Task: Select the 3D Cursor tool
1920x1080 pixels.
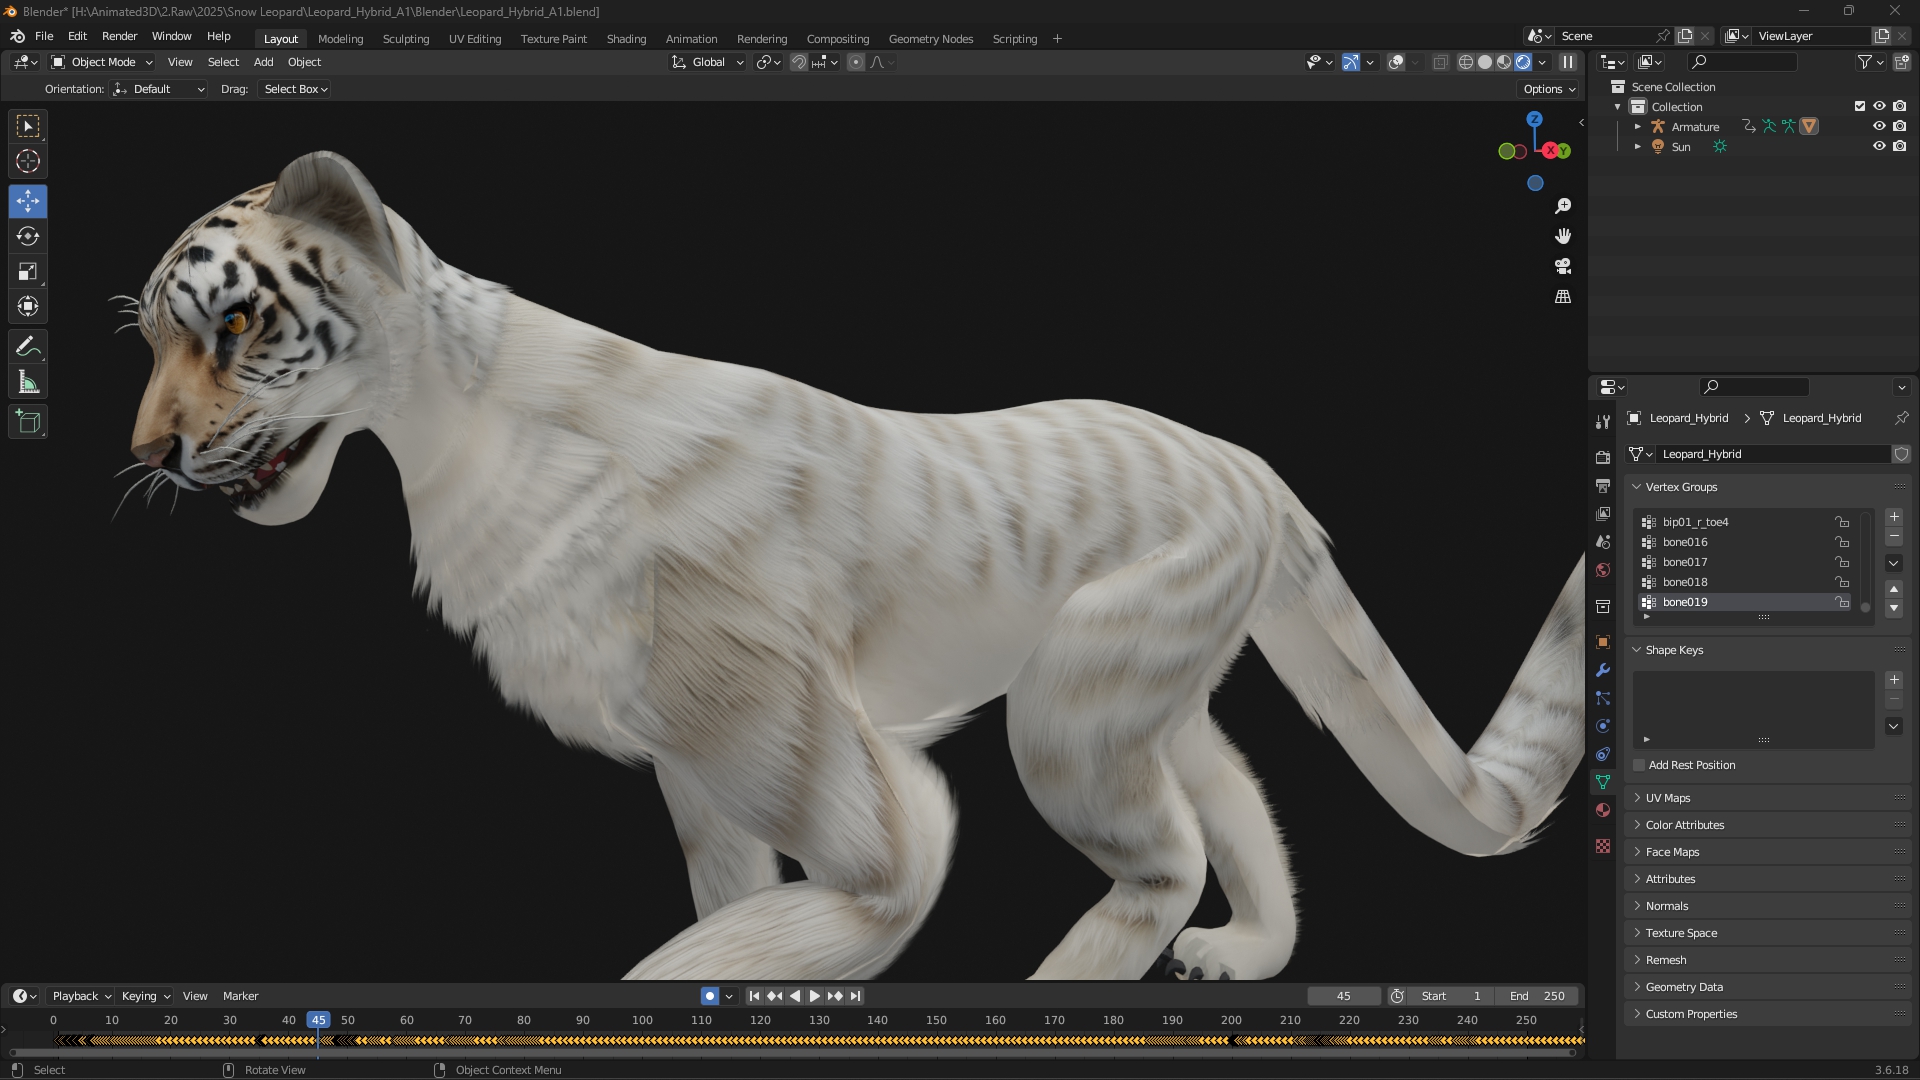Action: pyautogui.click(x=28, y=161)
